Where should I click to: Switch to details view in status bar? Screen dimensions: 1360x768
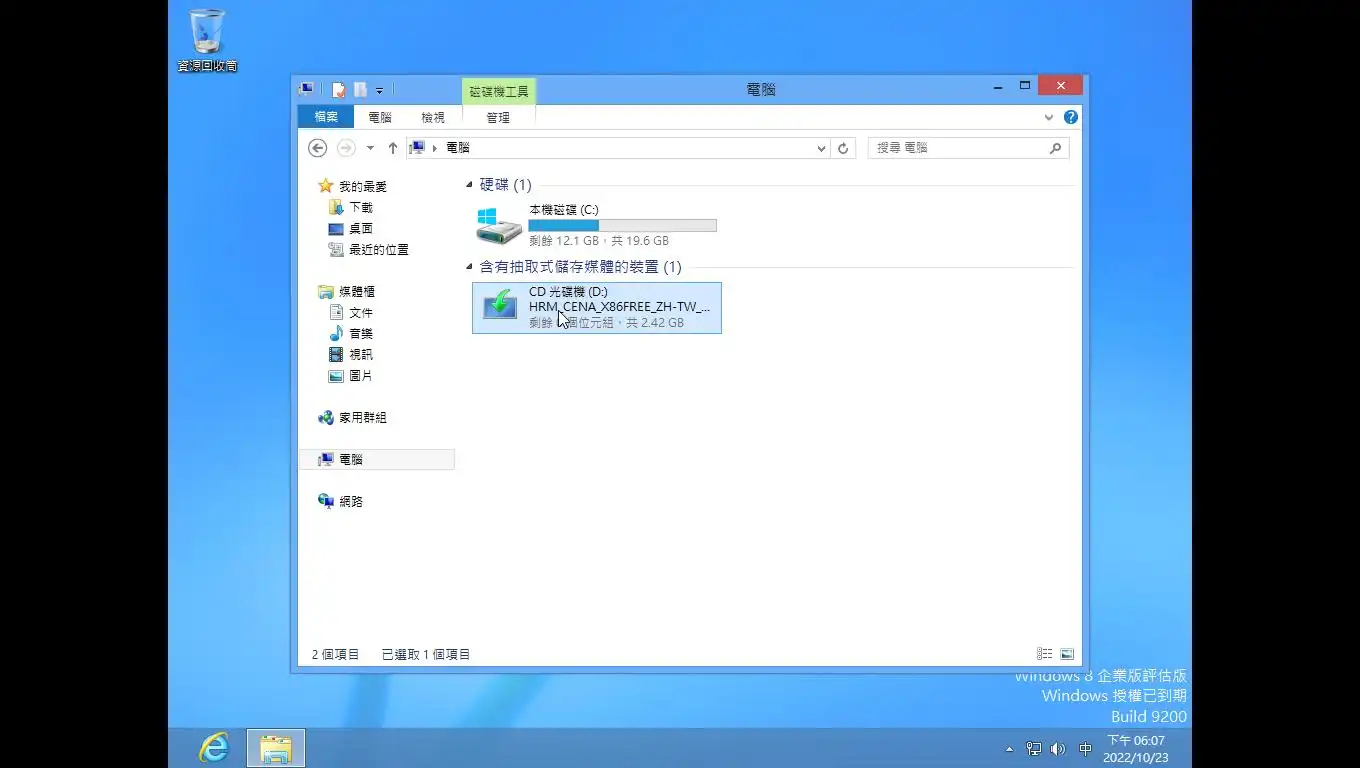click(x=1044, y=654)
